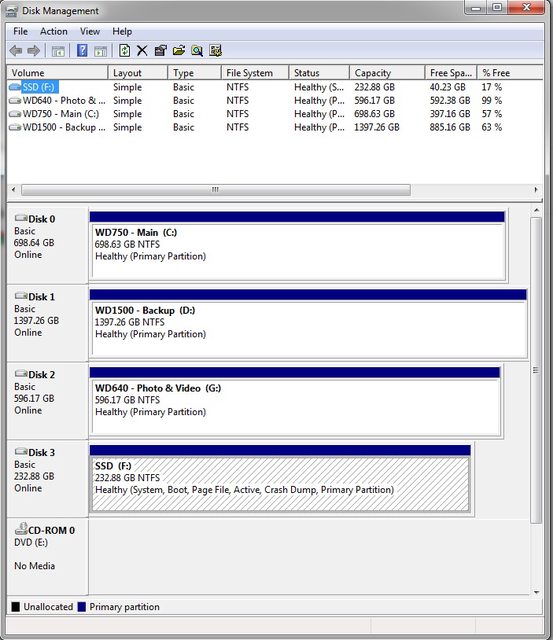Click the disk pane vertical scrollbar thumb
Screen dimensions: 553x640
[536, 370]
